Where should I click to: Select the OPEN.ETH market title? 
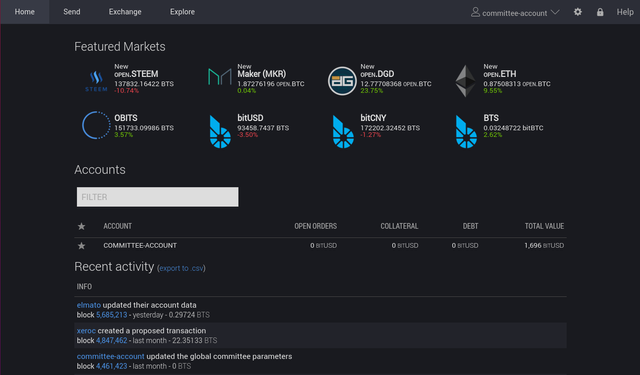(x=500, y=74)
